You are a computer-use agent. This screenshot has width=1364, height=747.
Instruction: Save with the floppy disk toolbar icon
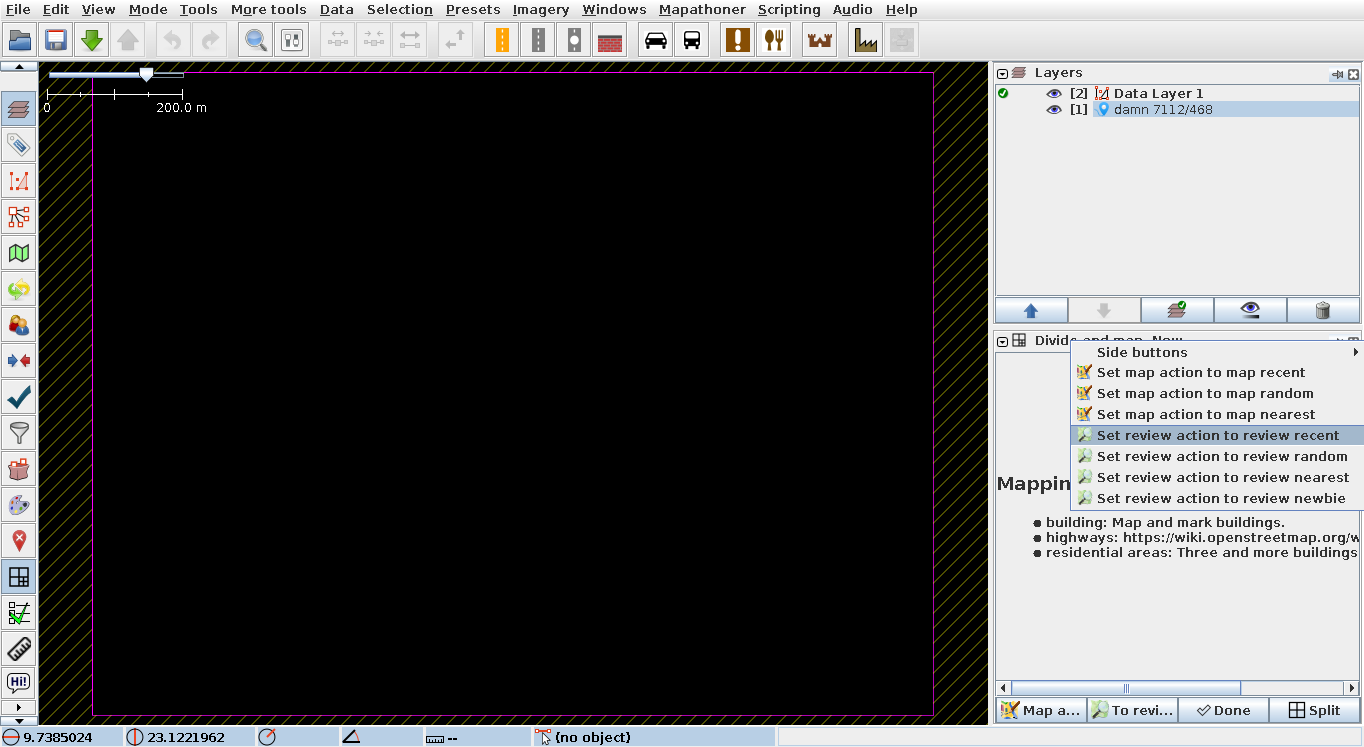pyautogui.click(x=56, y=40)
